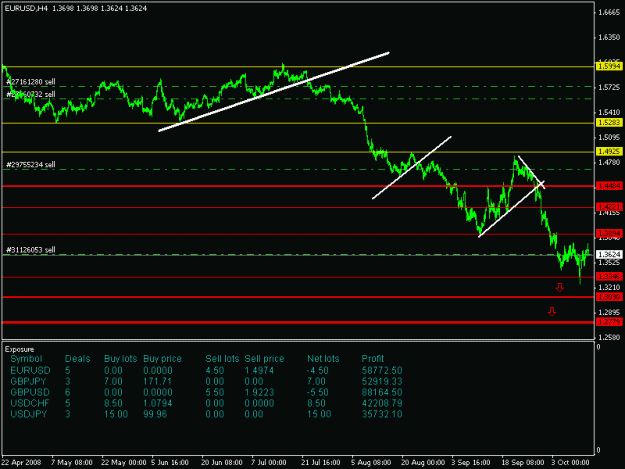The width and height of the screenshot is (625, 469).
Task: Click the 20 Aug 00:00 time axis label
Action: point(423,462)
